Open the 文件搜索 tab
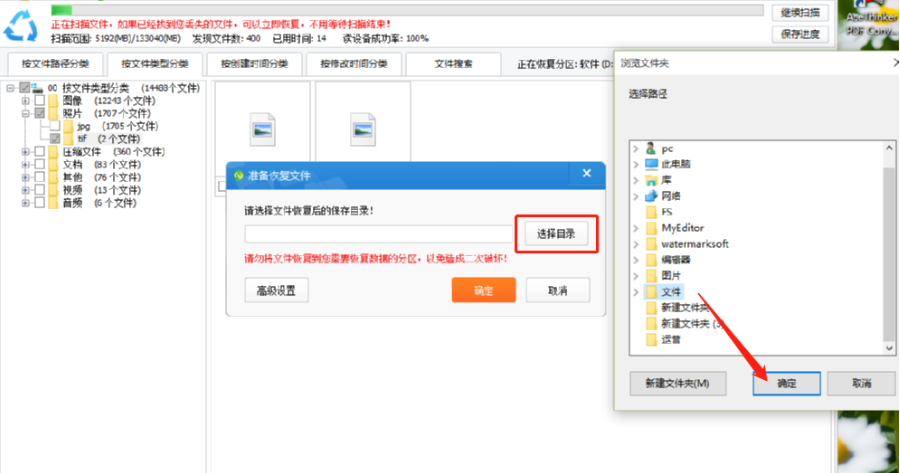Screen dimensions: 900x473 coord(453,64)
